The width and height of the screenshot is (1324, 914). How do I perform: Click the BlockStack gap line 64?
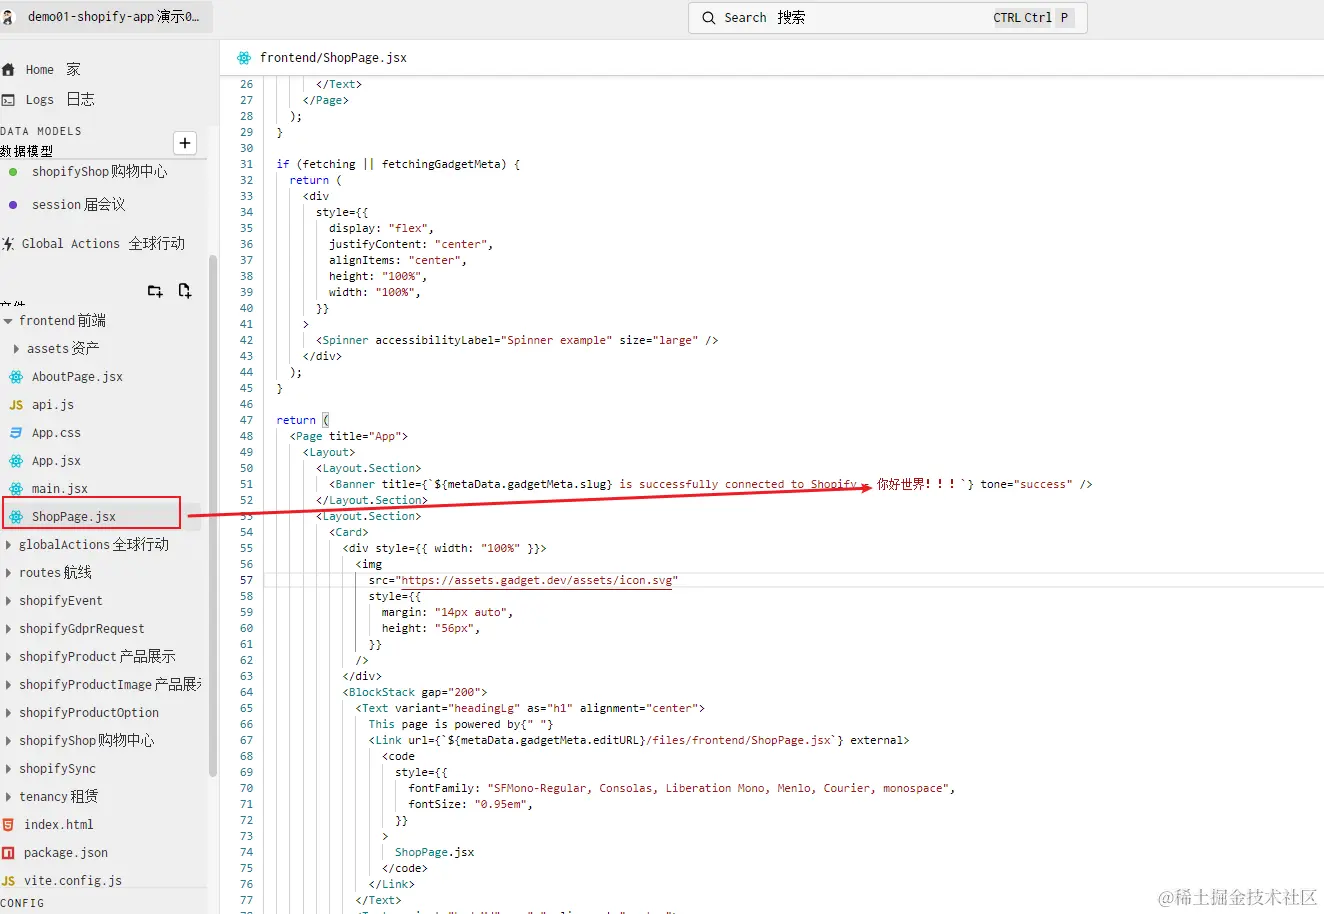coord(415,692)
